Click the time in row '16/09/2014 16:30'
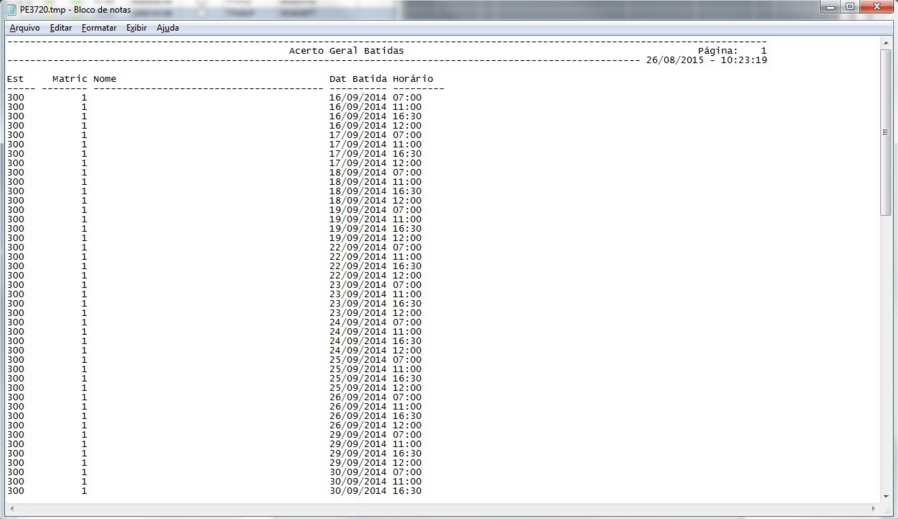The width and height of the screenshot is (898, 519). 407,116
